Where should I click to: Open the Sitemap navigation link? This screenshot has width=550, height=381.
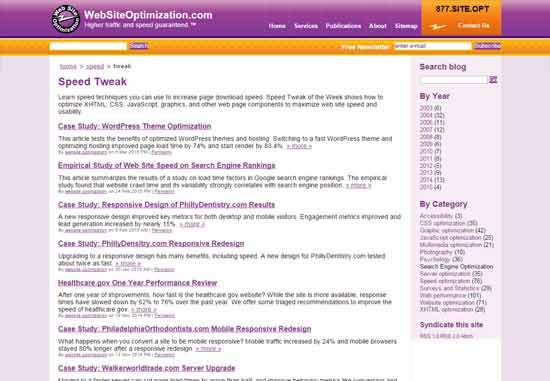[406, 26]
